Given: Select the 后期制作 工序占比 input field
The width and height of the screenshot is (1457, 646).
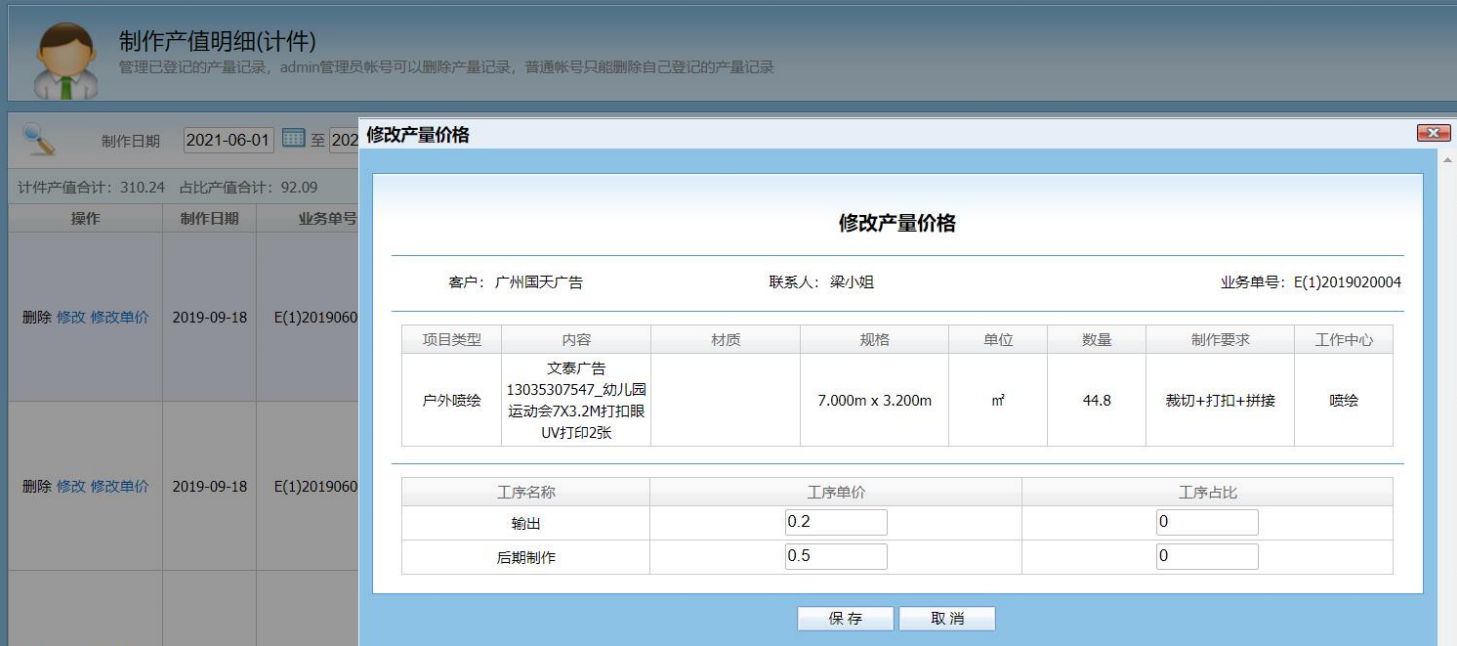Looking at the screenshot, I should tap(1207, 557).
